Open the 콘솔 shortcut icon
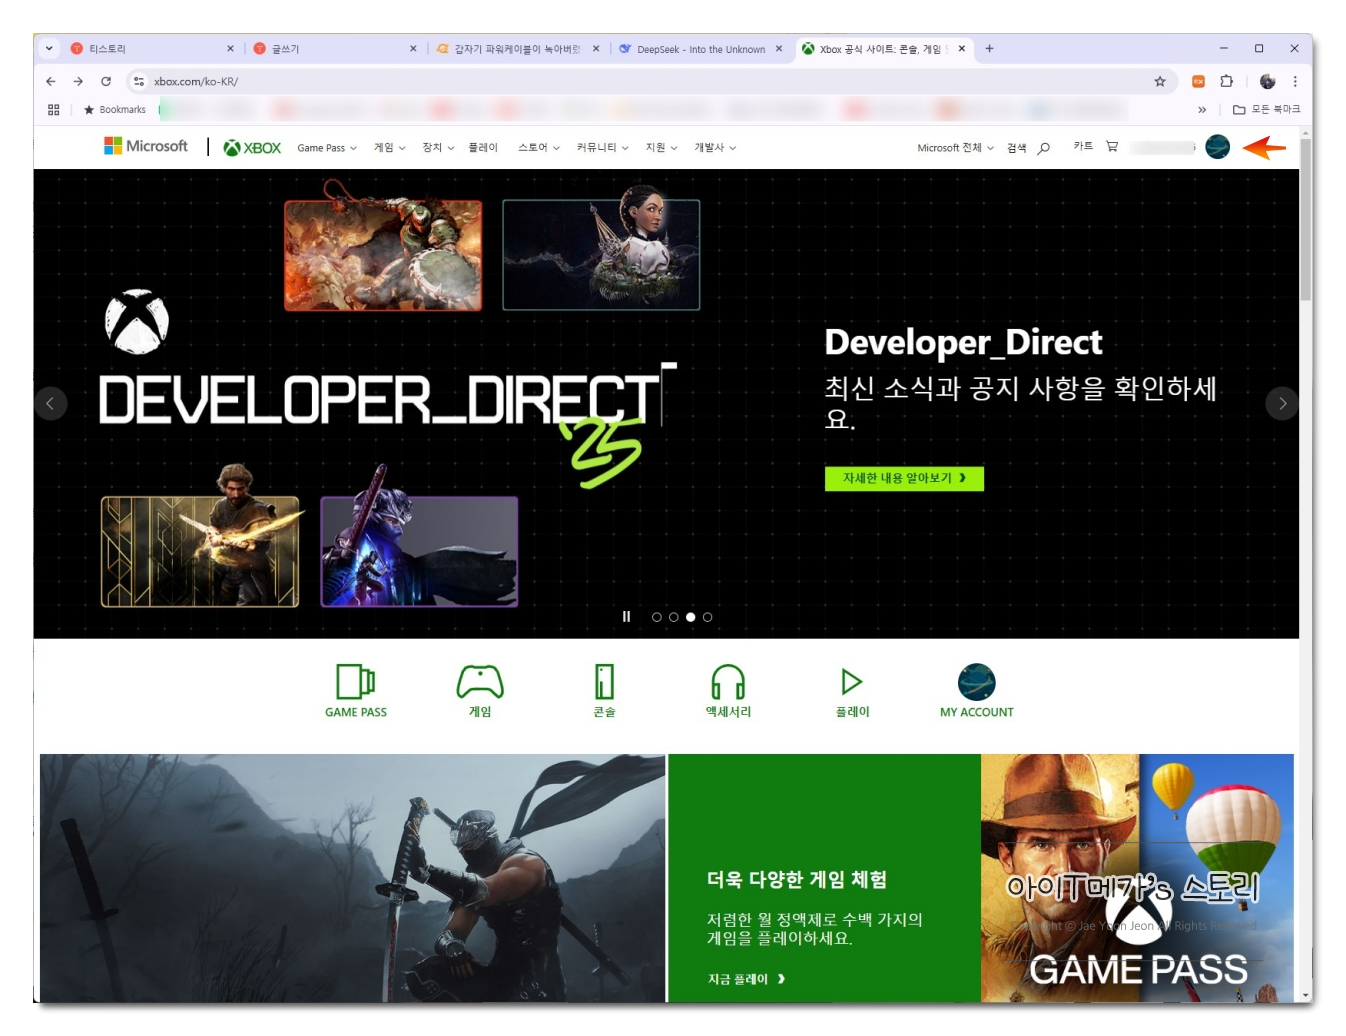 [604, 682]
